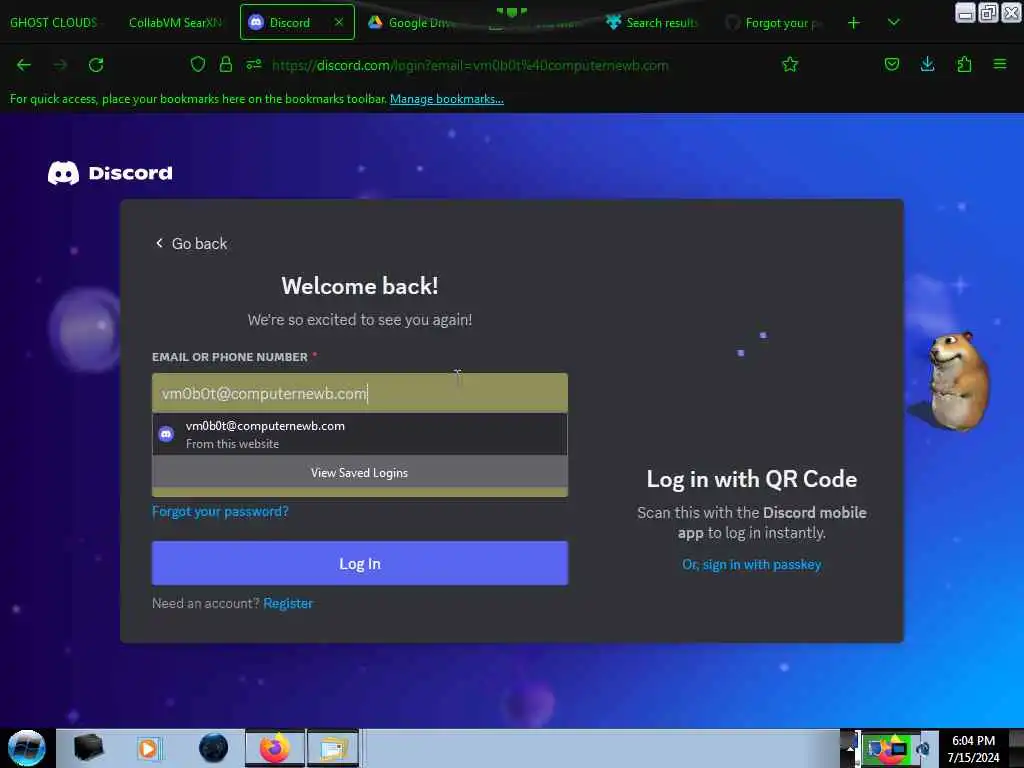Click the Log In button

[x=360, y=563]
